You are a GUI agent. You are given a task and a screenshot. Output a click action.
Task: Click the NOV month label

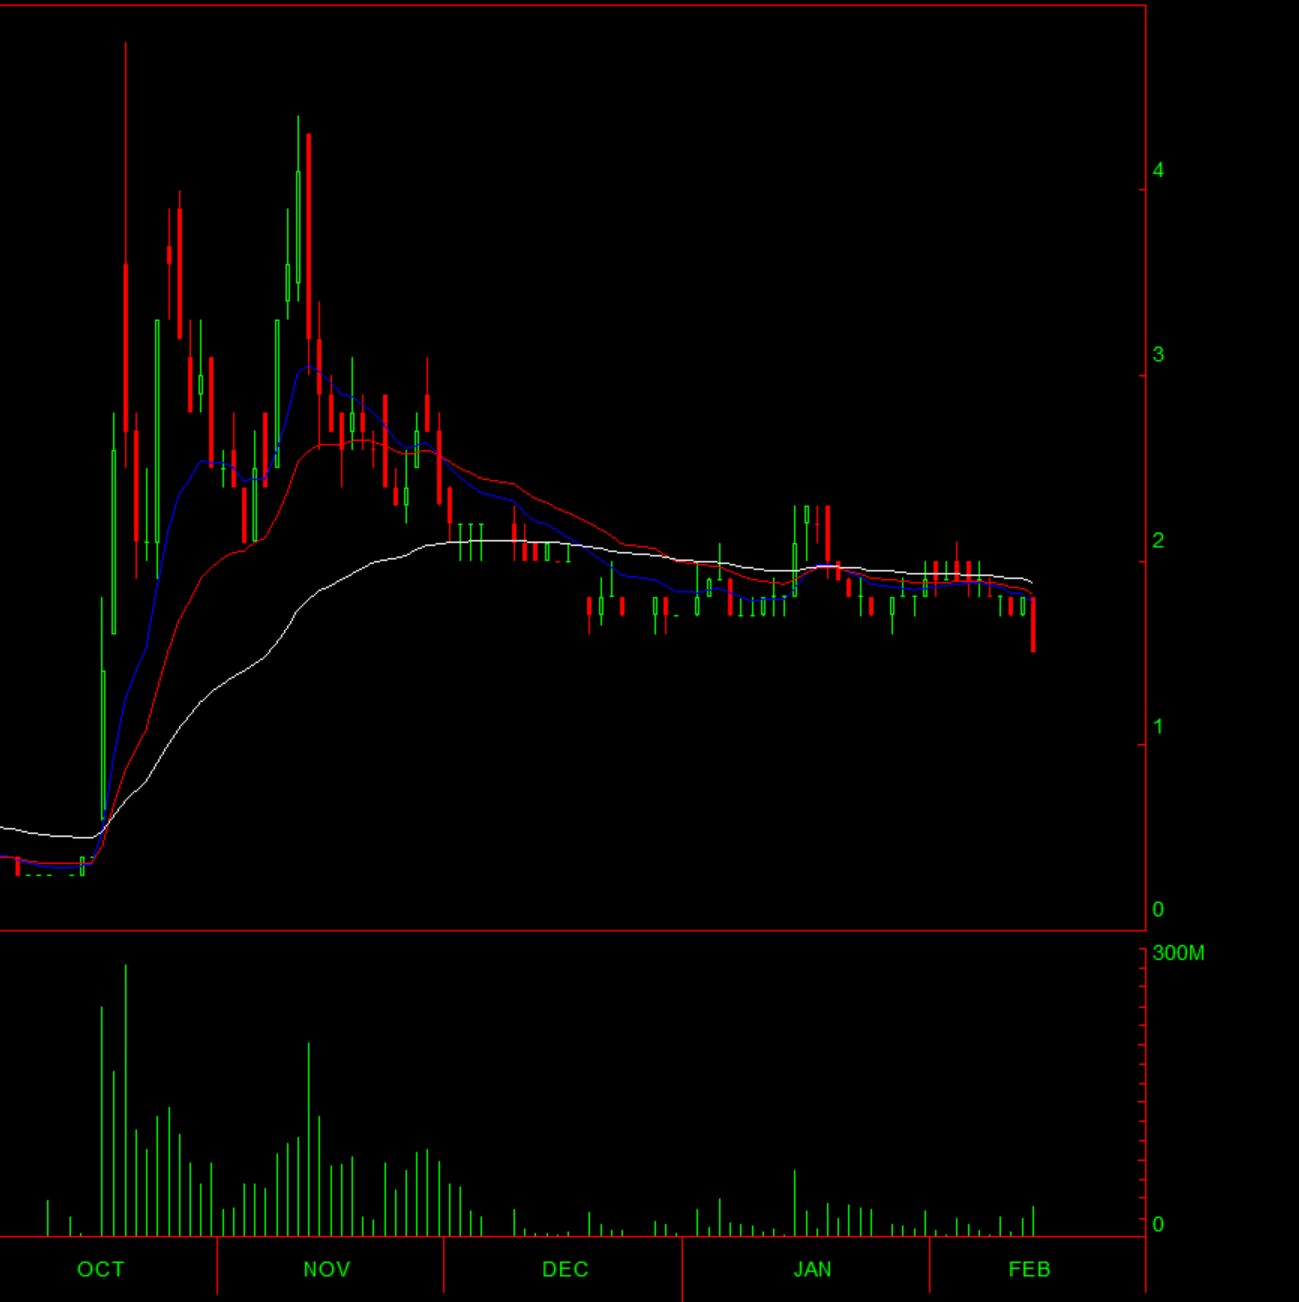point(327,1269)
